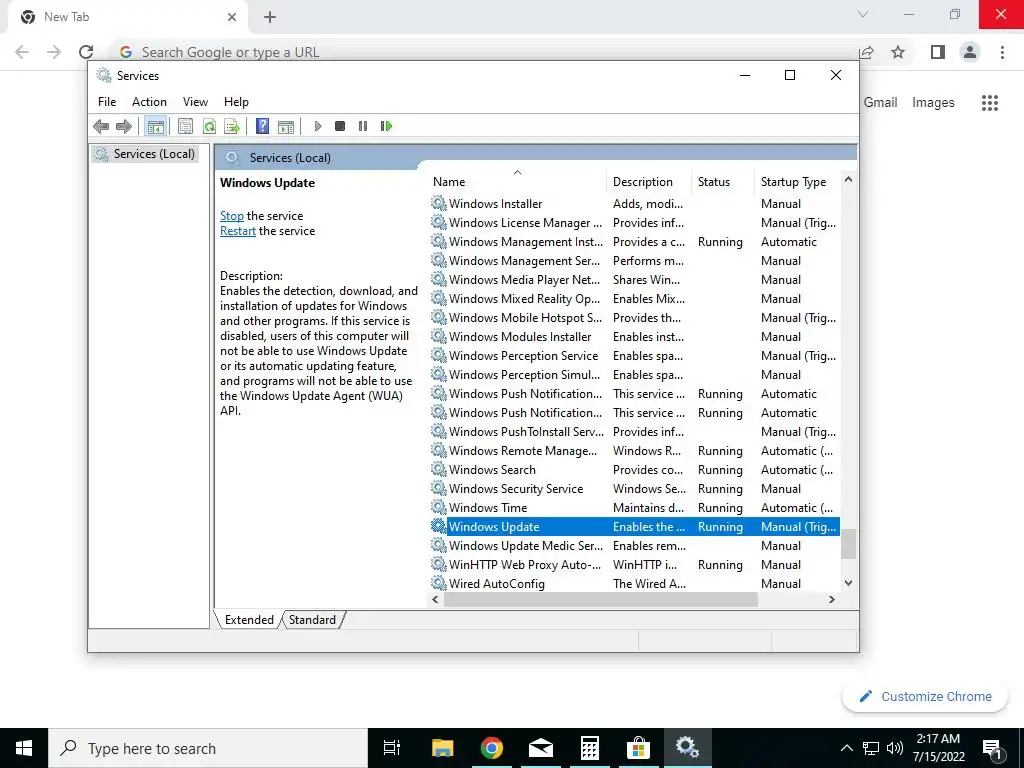Click the Pause Service icon
This screenshot has height=768, width=1024.
pos(363,126)
